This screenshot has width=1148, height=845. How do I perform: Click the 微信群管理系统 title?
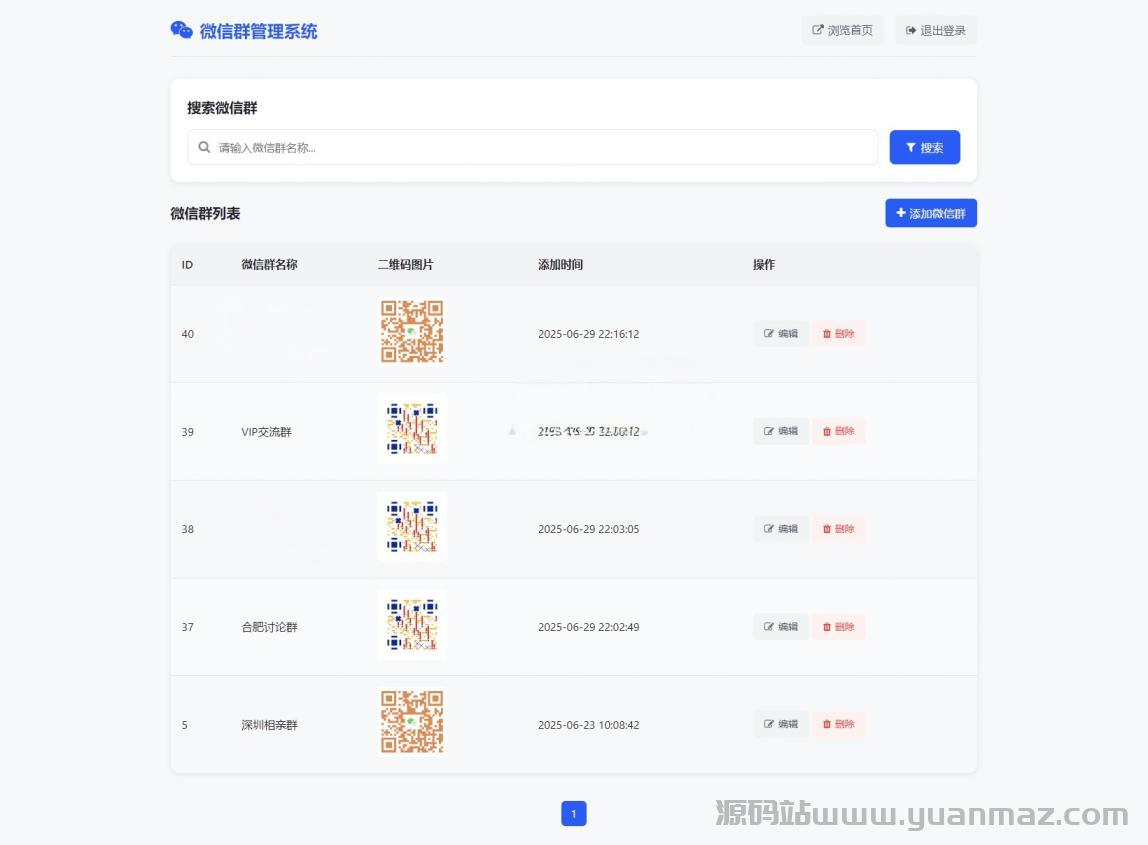(258, 31)
